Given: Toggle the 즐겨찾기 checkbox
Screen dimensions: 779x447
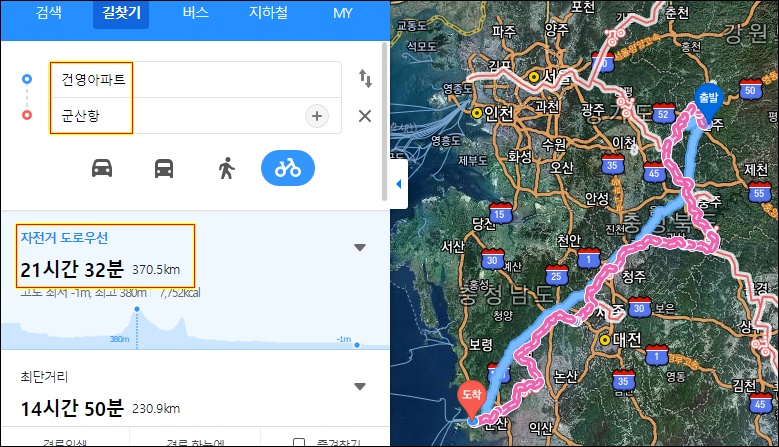Looking at the screenshot, I should pos(299,442).
